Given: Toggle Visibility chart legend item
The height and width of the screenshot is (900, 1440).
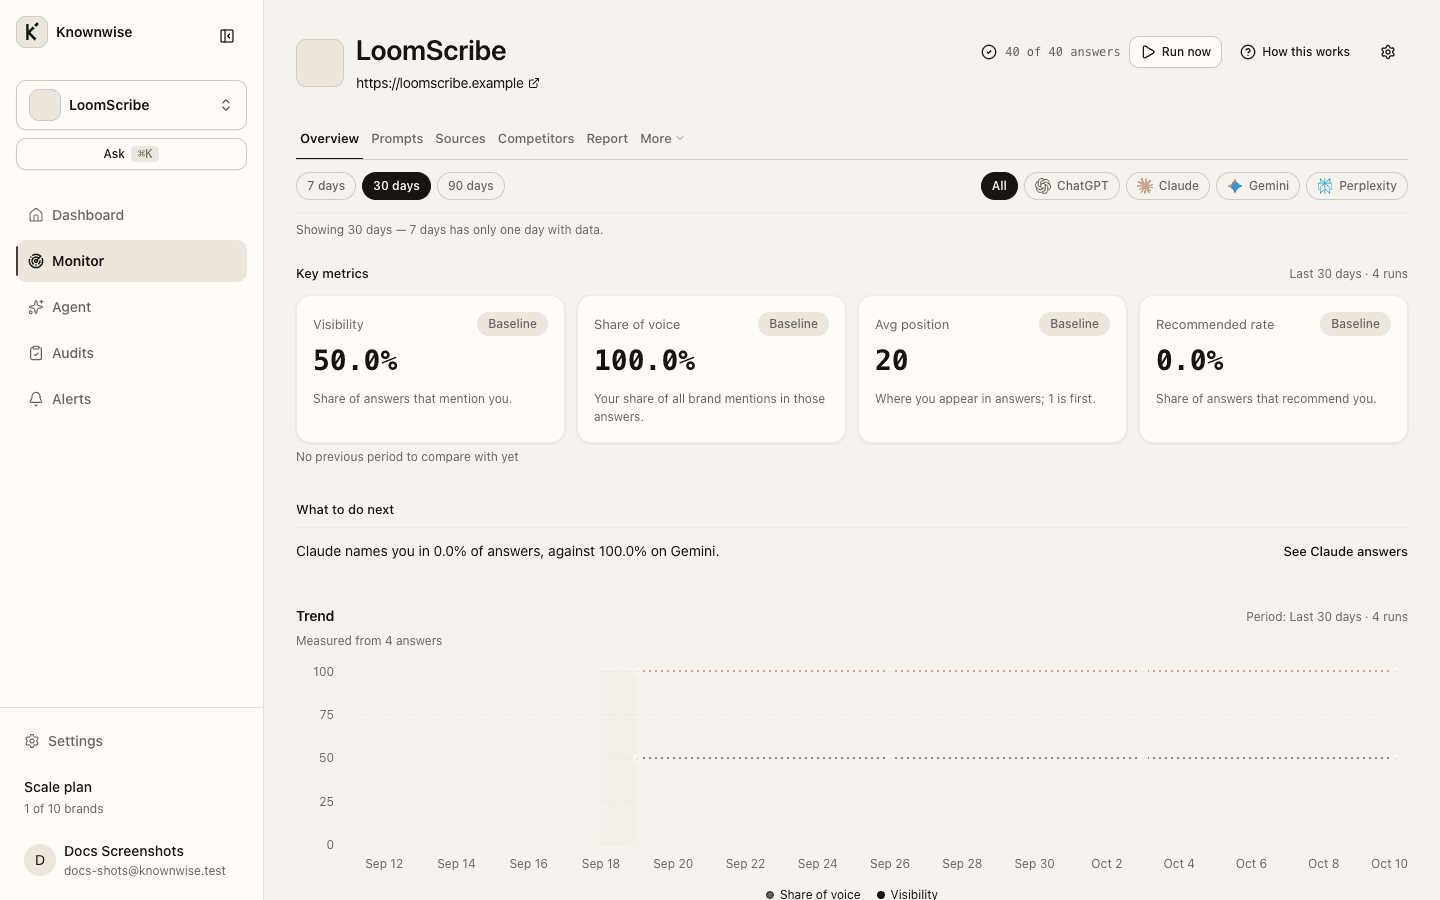Looking at the screenshot, I should click(907, 894).
